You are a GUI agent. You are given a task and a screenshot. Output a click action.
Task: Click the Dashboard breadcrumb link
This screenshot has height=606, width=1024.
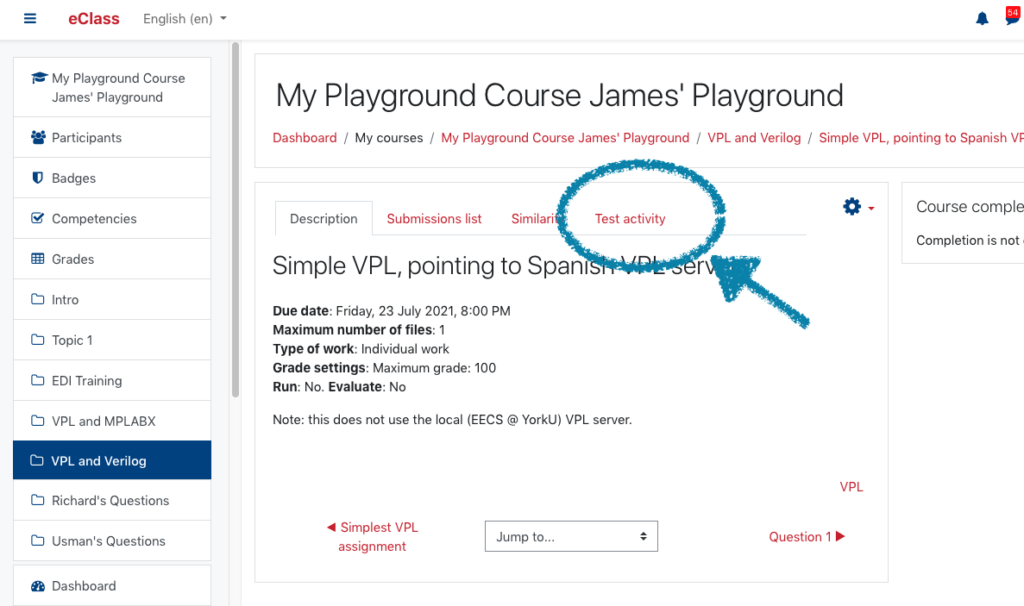click(x=304, y=138)
